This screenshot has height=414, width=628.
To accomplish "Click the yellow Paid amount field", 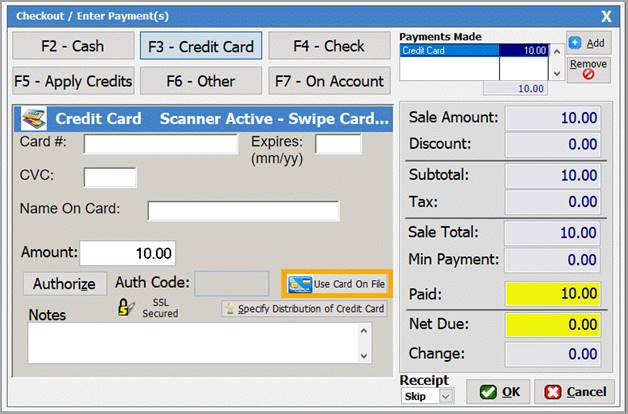I will click(552, 294).
